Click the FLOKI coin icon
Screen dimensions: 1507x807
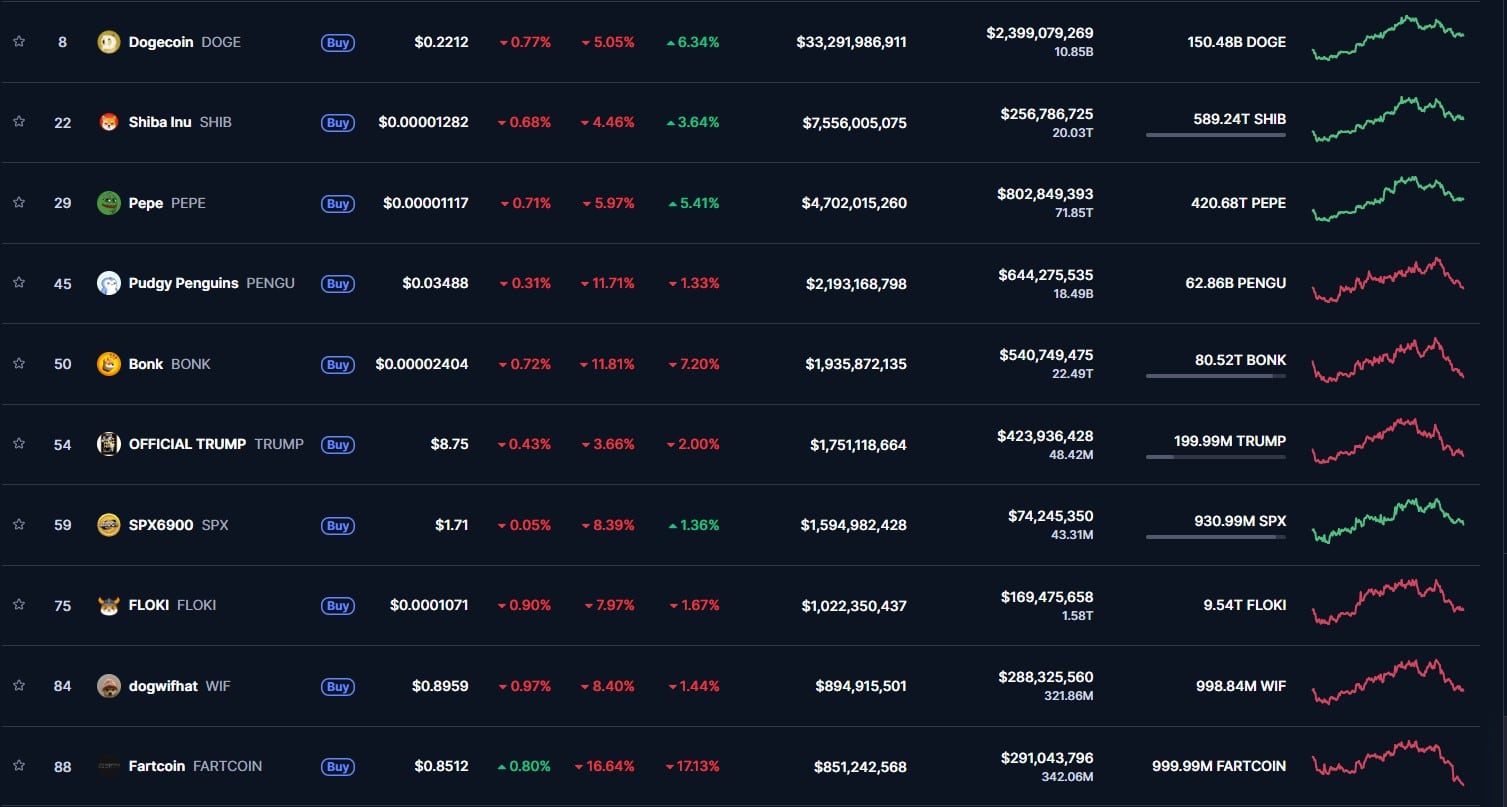coord(109,605)
